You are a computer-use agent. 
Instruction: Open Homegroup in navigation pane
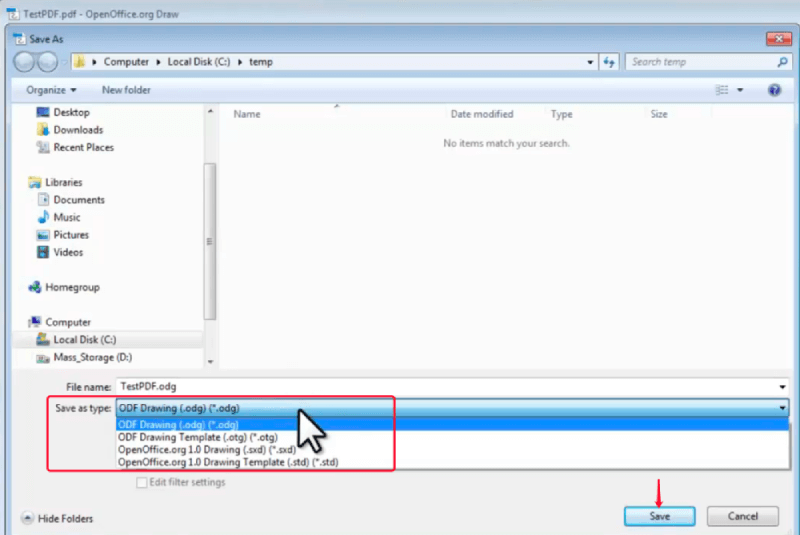click(x=72, y=287)
